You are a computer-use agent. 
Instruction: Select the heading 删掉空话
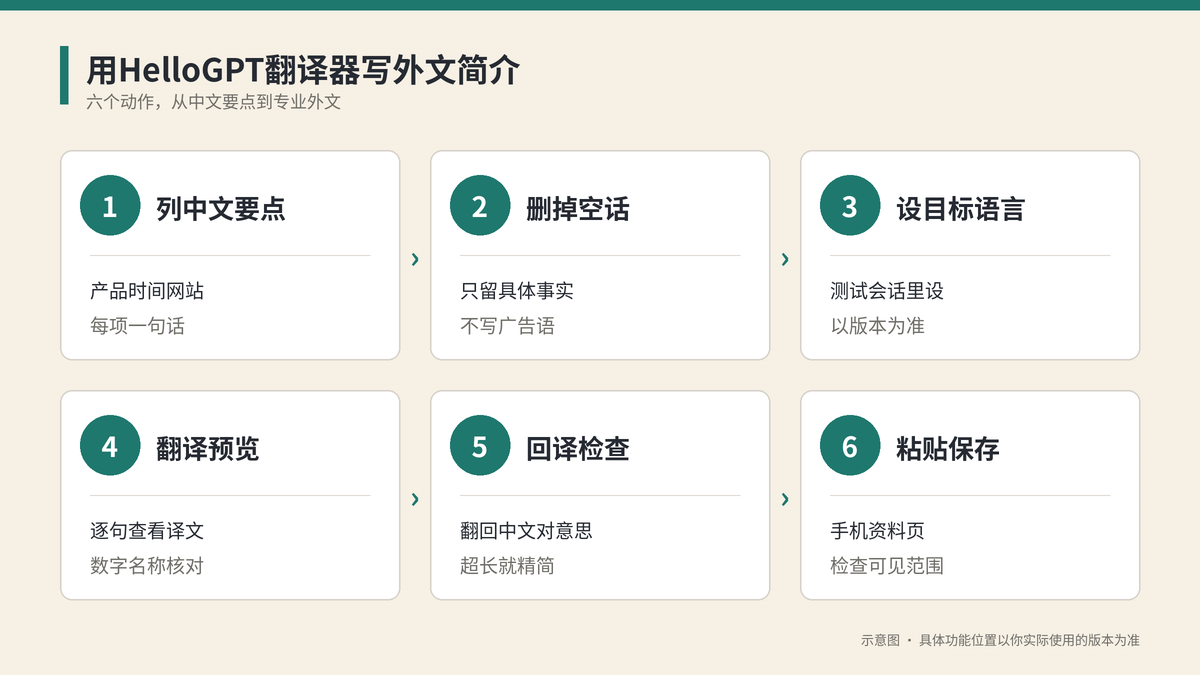pyautogui.click(x=578, y=208)
